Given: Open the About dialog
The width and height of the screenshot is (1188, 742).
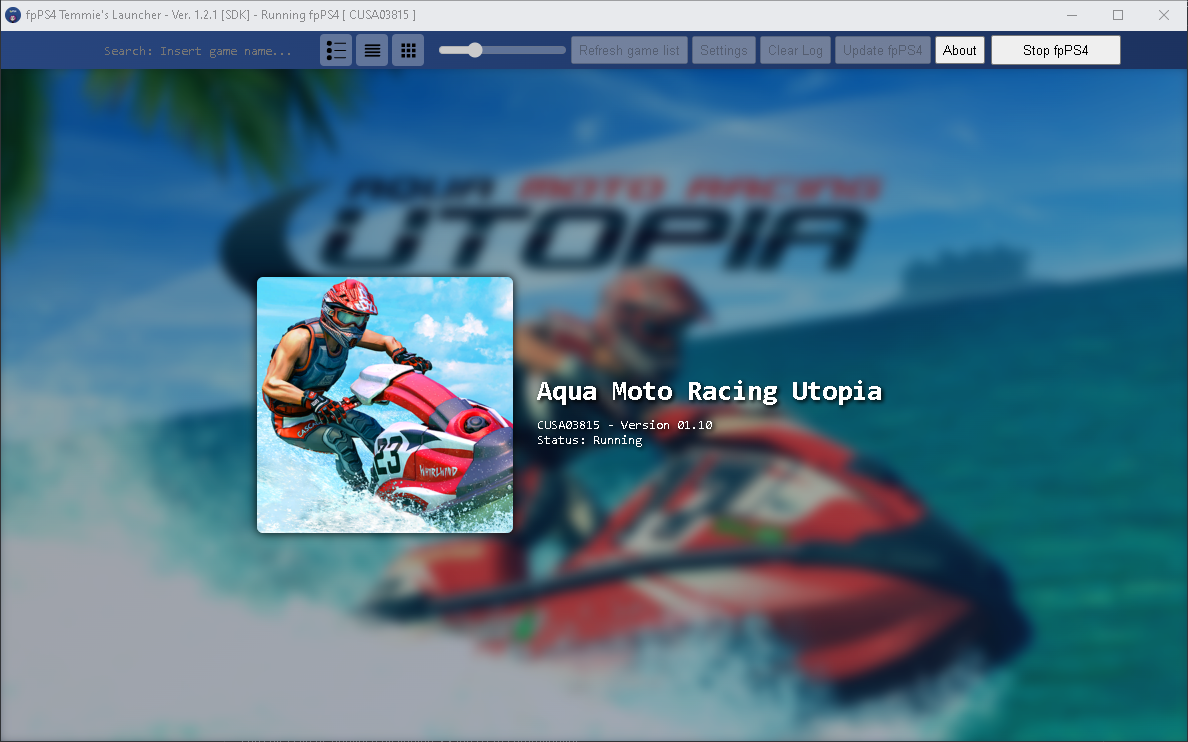Looking at the screenshot, I should (x=959, y=49).
